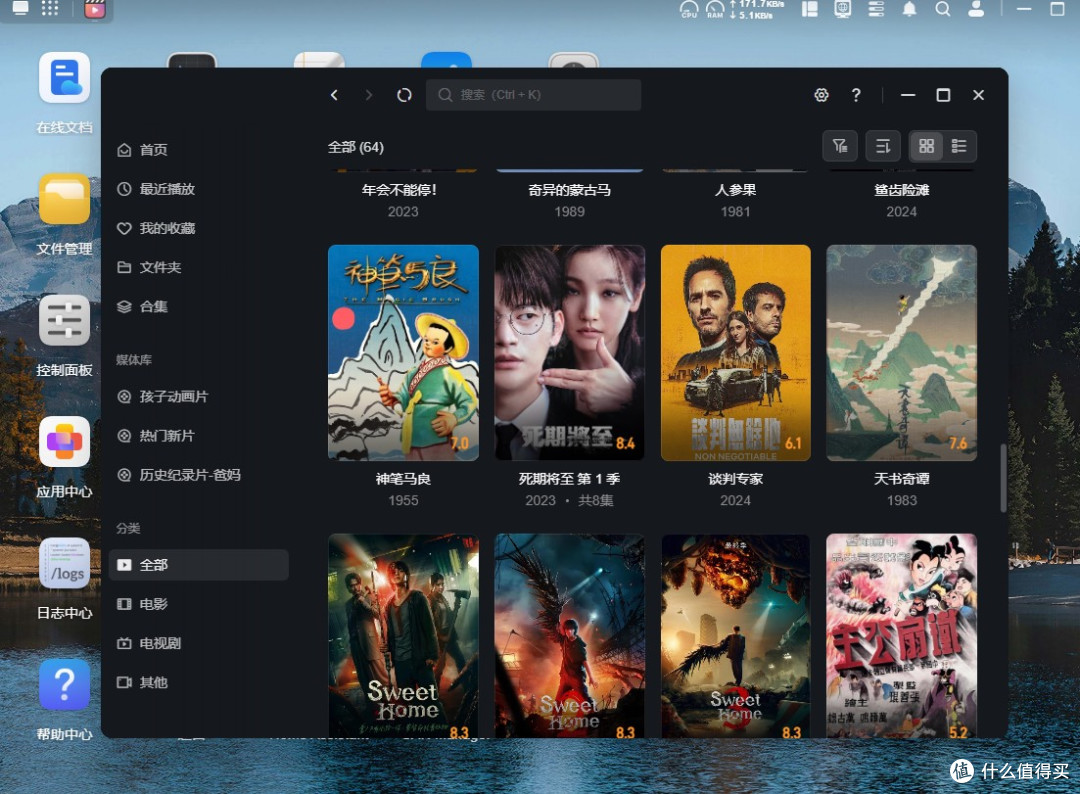Open the help question mark
The height and width of the screenshot is (794, 1080).
(x=855, y=95)
